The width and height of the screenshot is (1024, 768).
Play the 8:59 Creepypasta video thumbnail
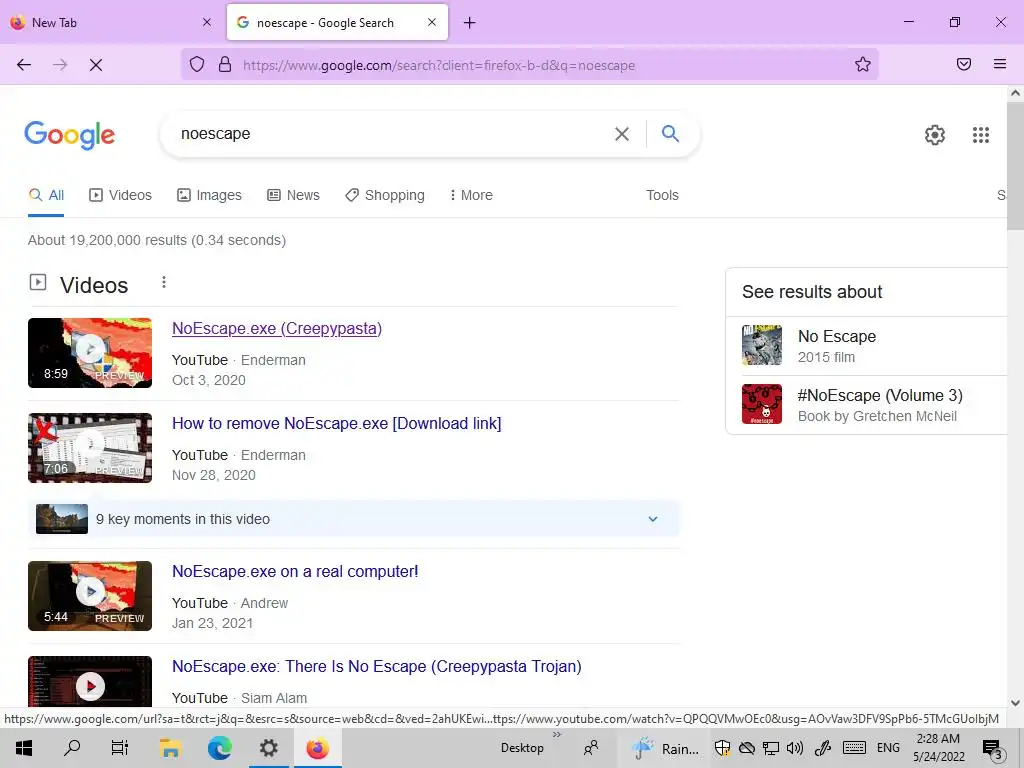coord(90,353)
